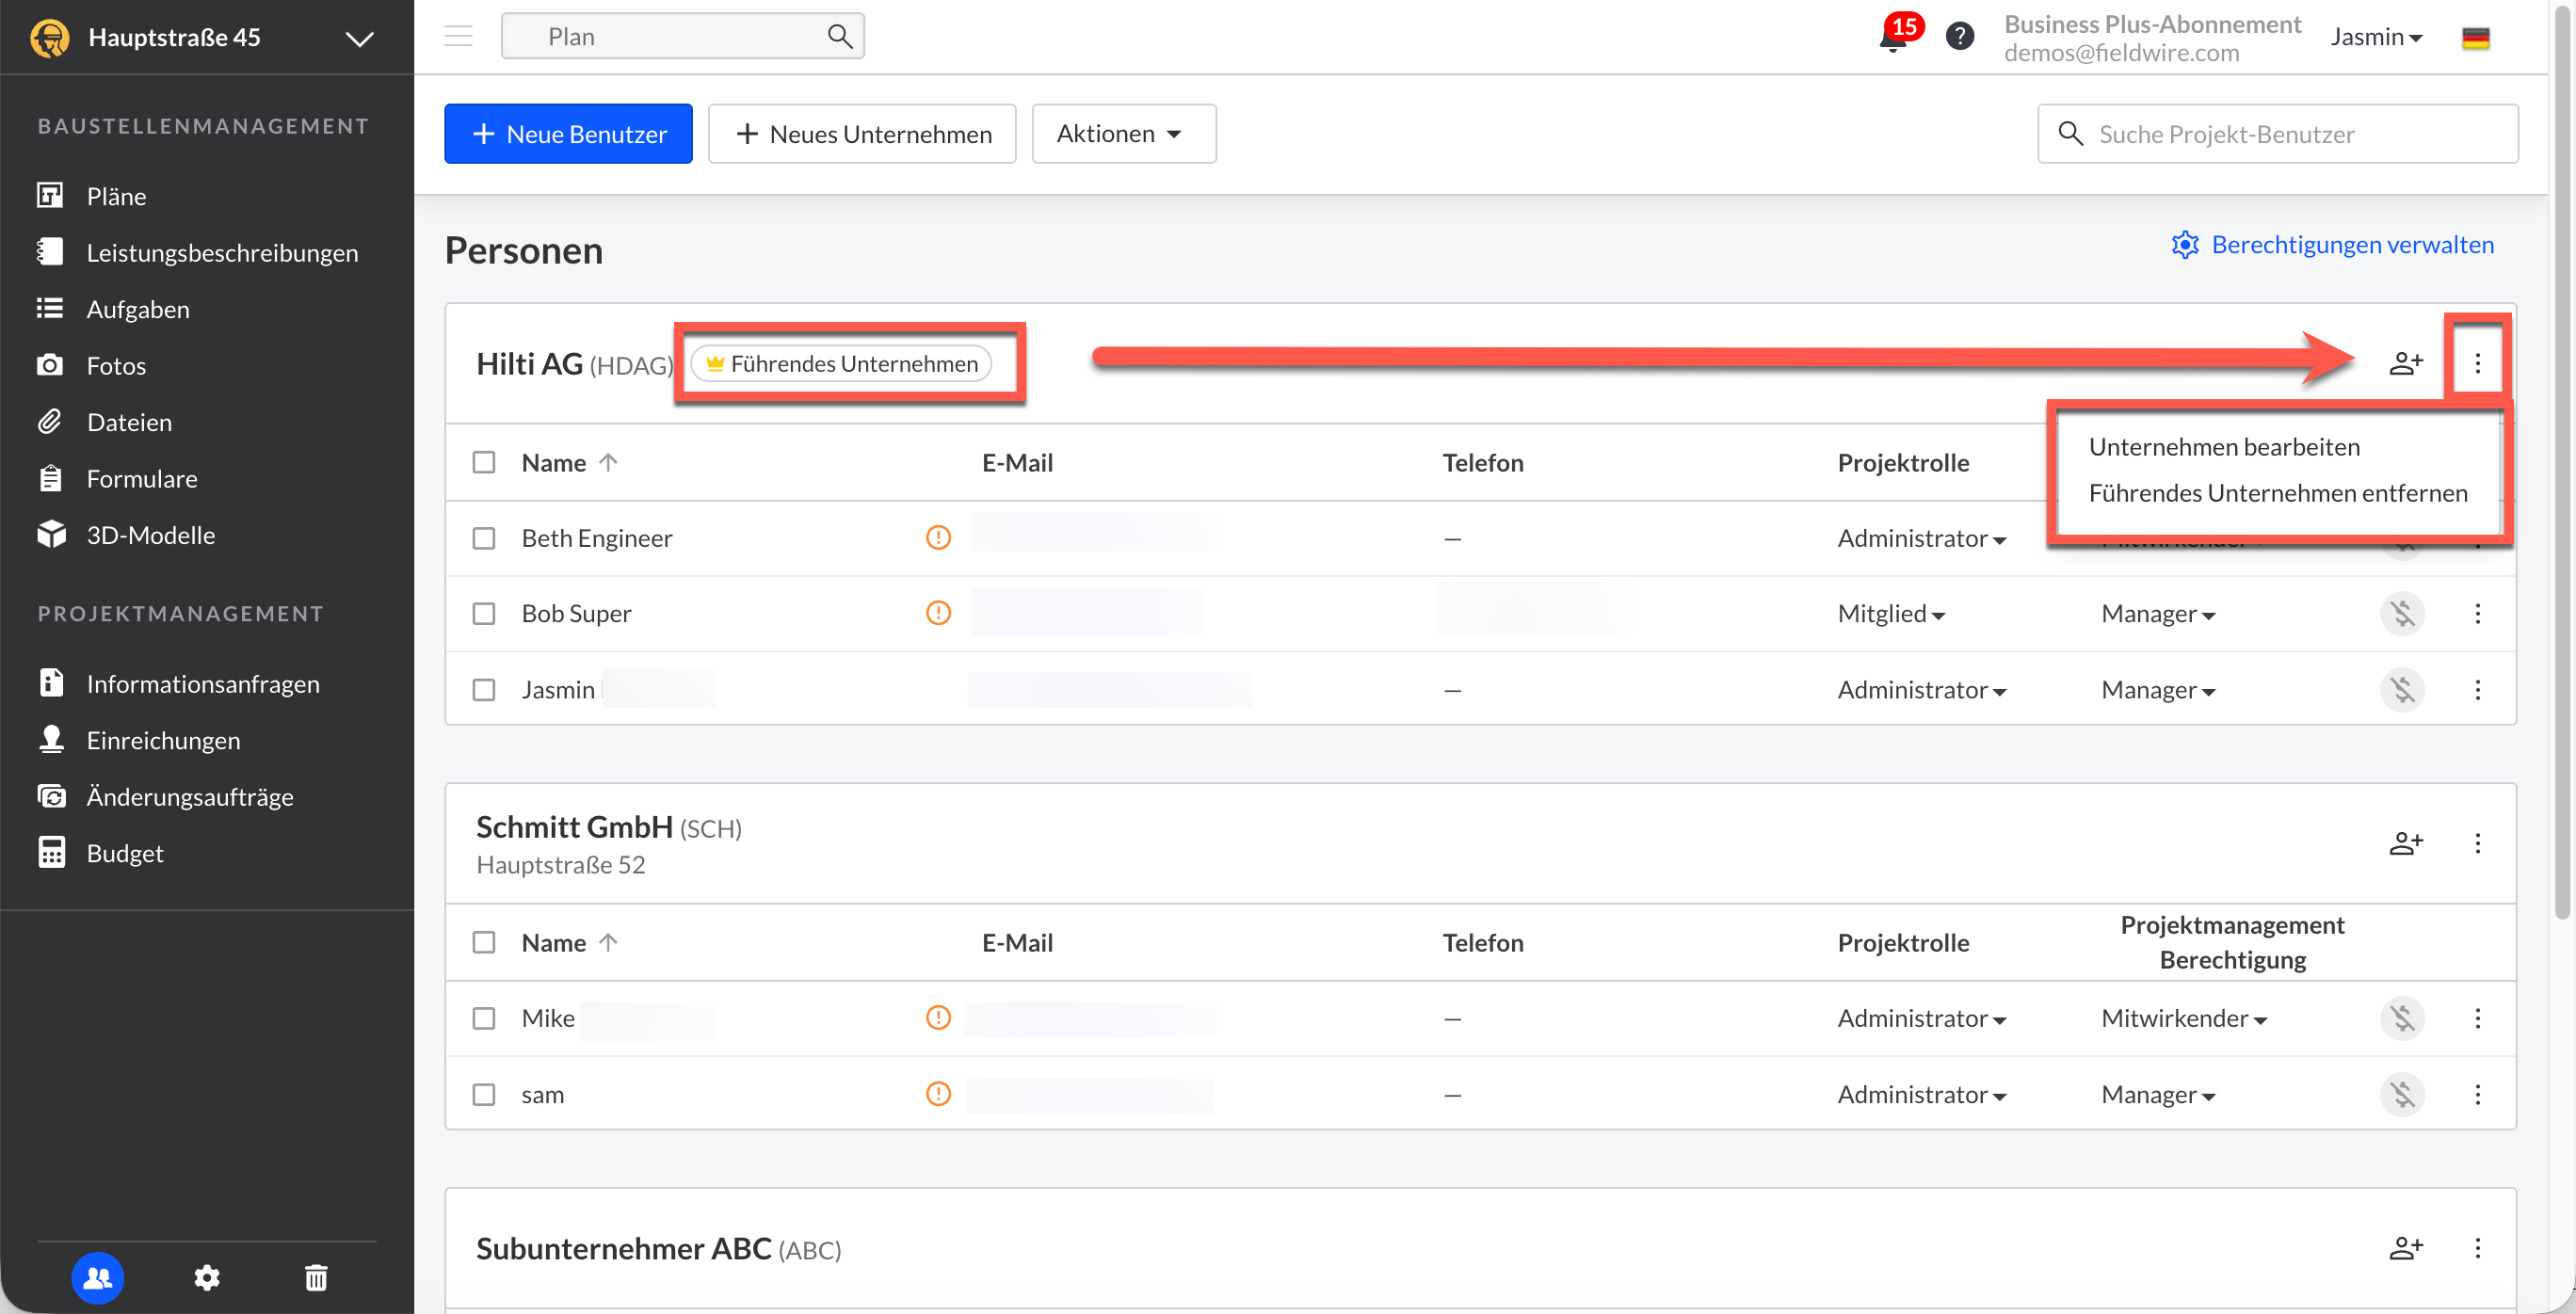Click the trash bin icon in sidebar
This screenshot has height=1314, width=2576.
[x=316, y=1277]
